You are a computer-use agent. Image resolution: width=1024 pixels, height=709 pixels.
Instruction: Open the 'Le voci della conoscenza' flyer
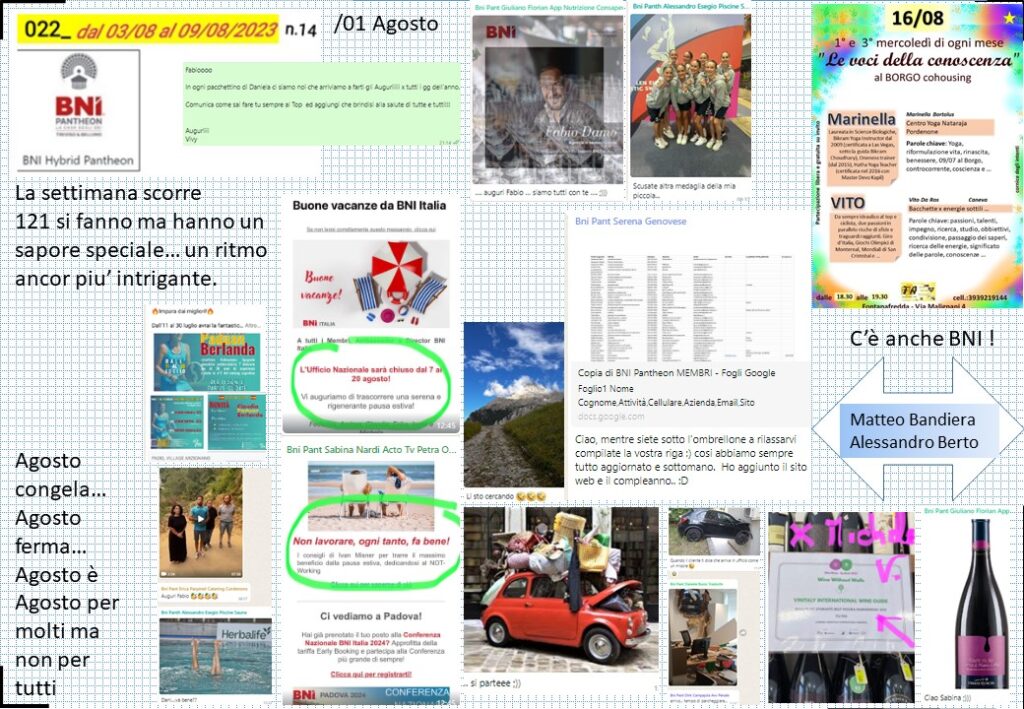click(x=917, y=155)
